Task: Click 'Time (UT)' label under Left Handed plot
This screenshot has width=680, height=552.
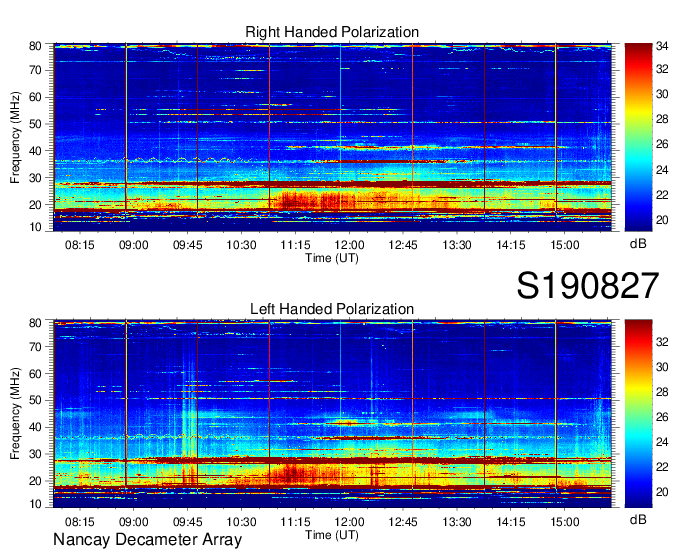Action: point(332,535)
